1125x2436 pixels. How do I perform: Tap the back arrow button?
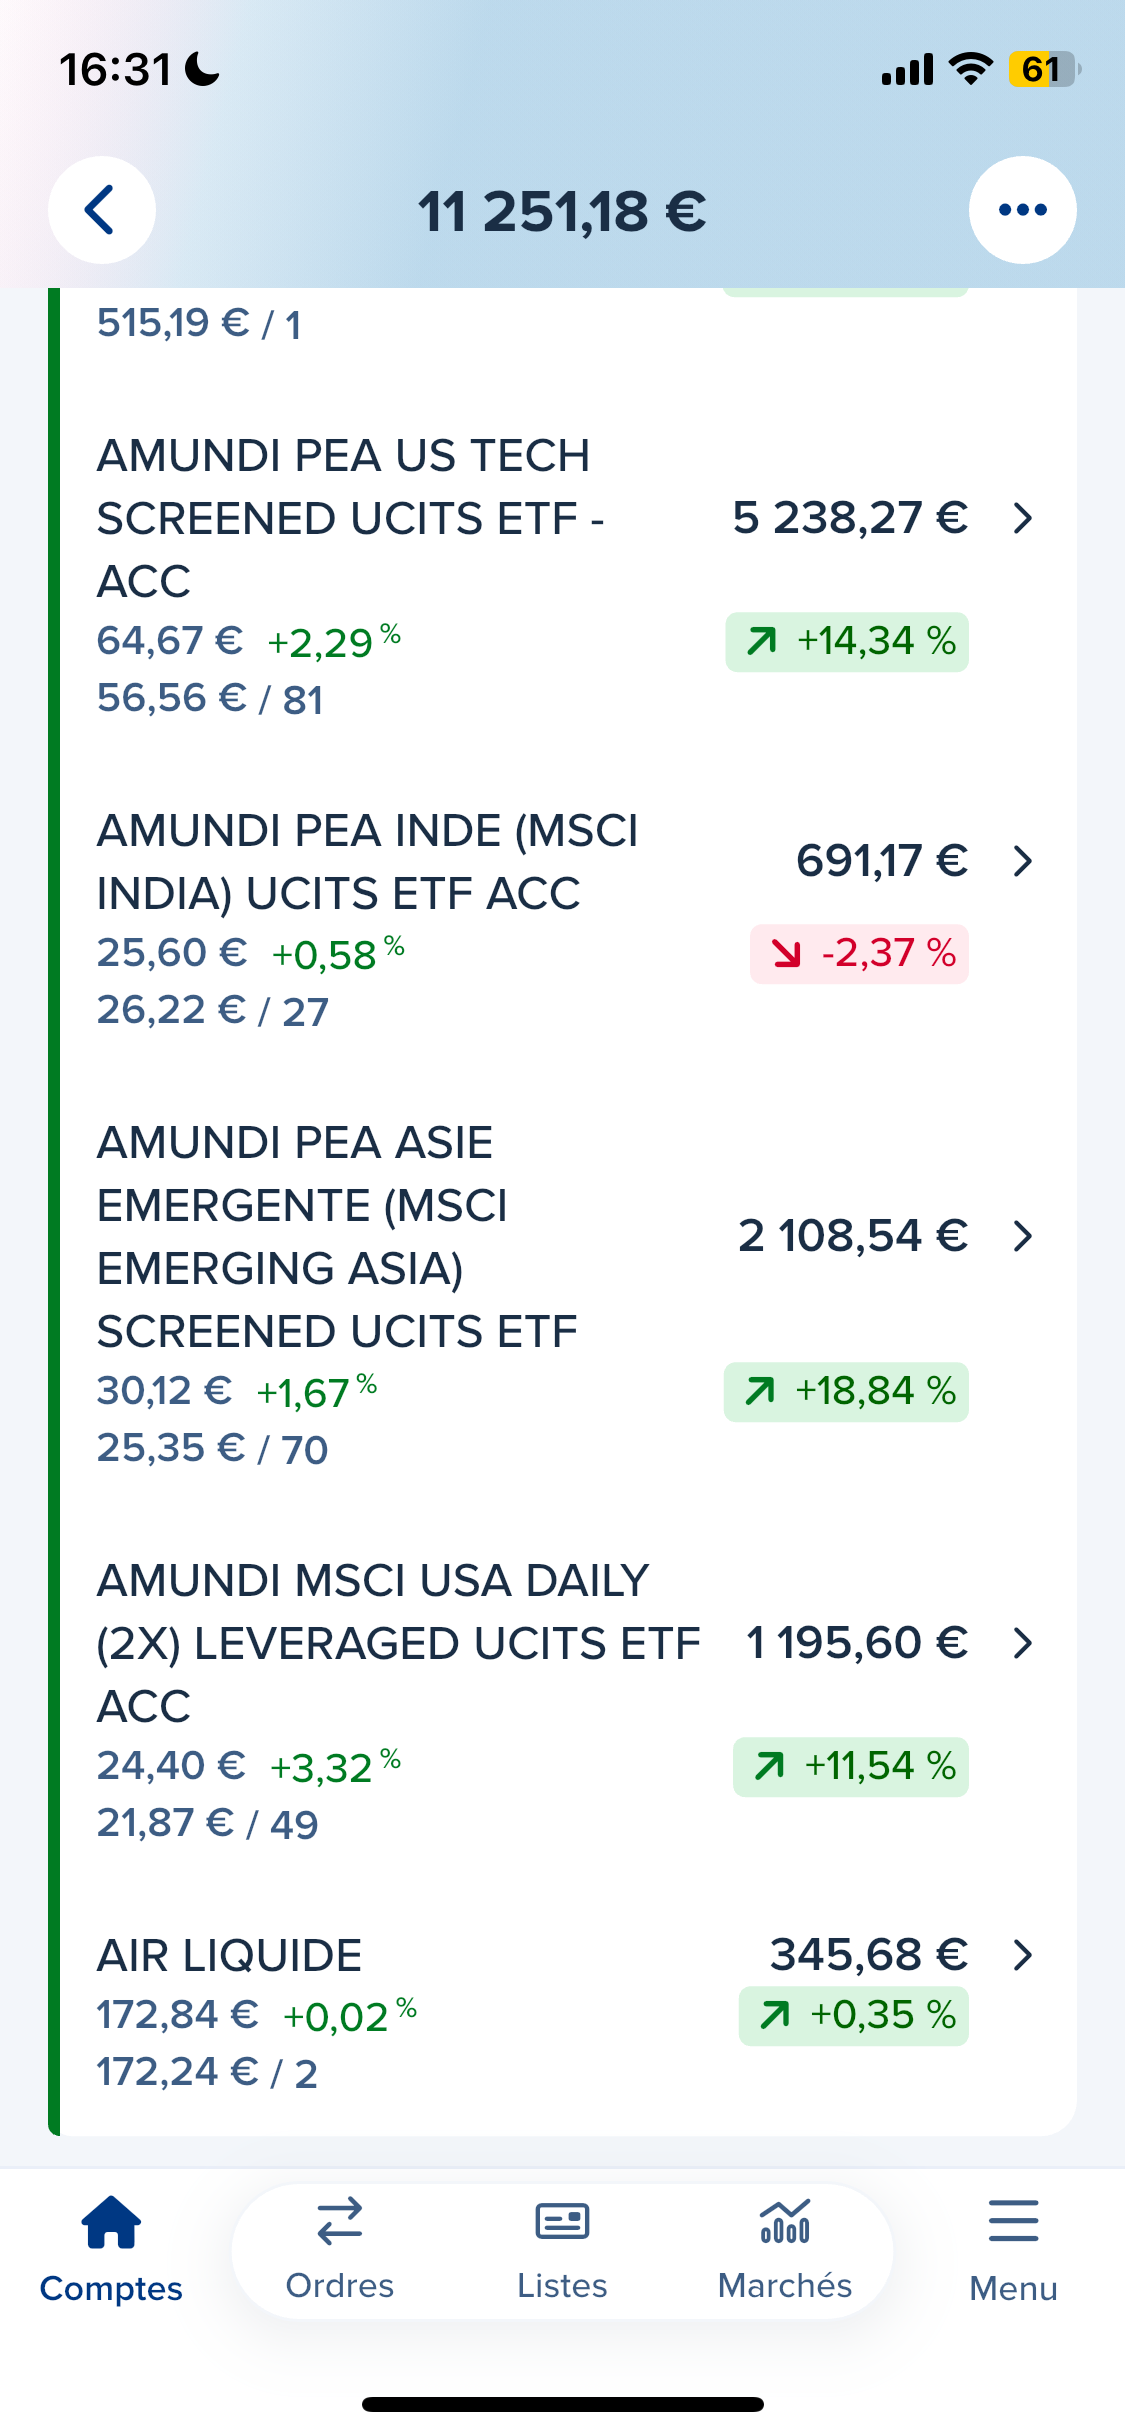pos(101,210)
